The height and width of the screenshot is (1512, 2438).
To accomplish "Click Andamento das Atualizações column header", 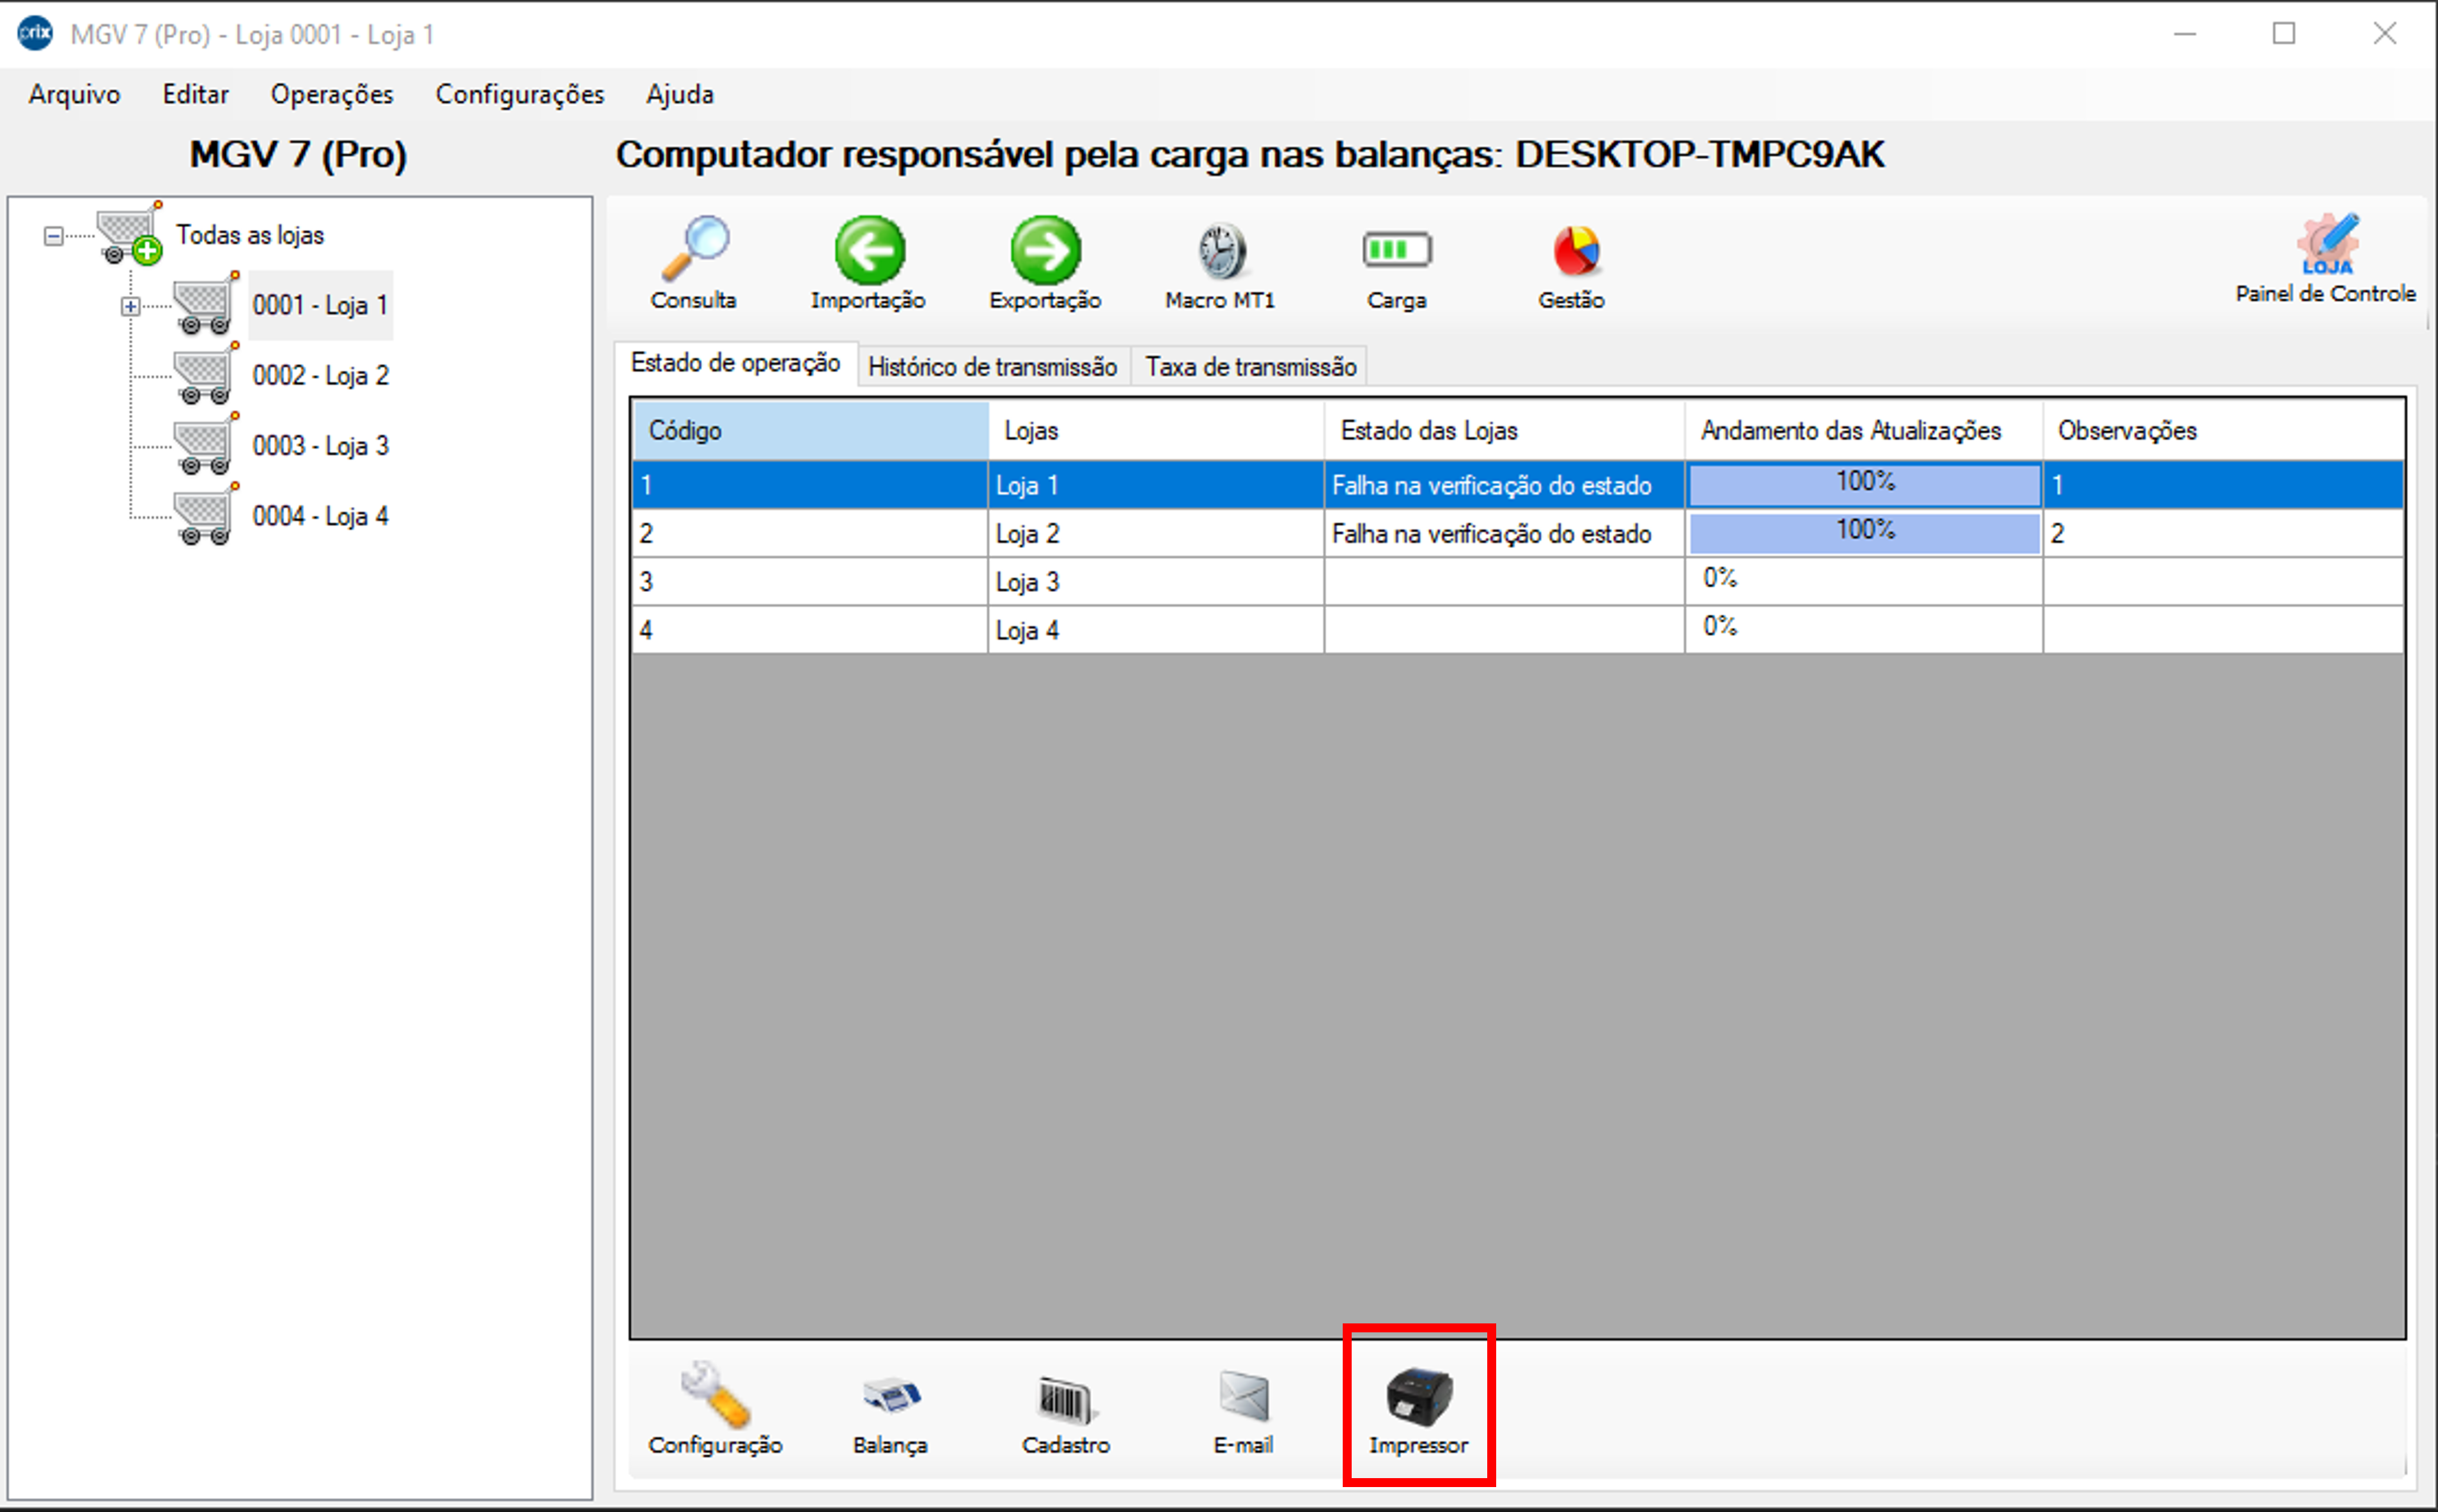I will coord(1864,431).
